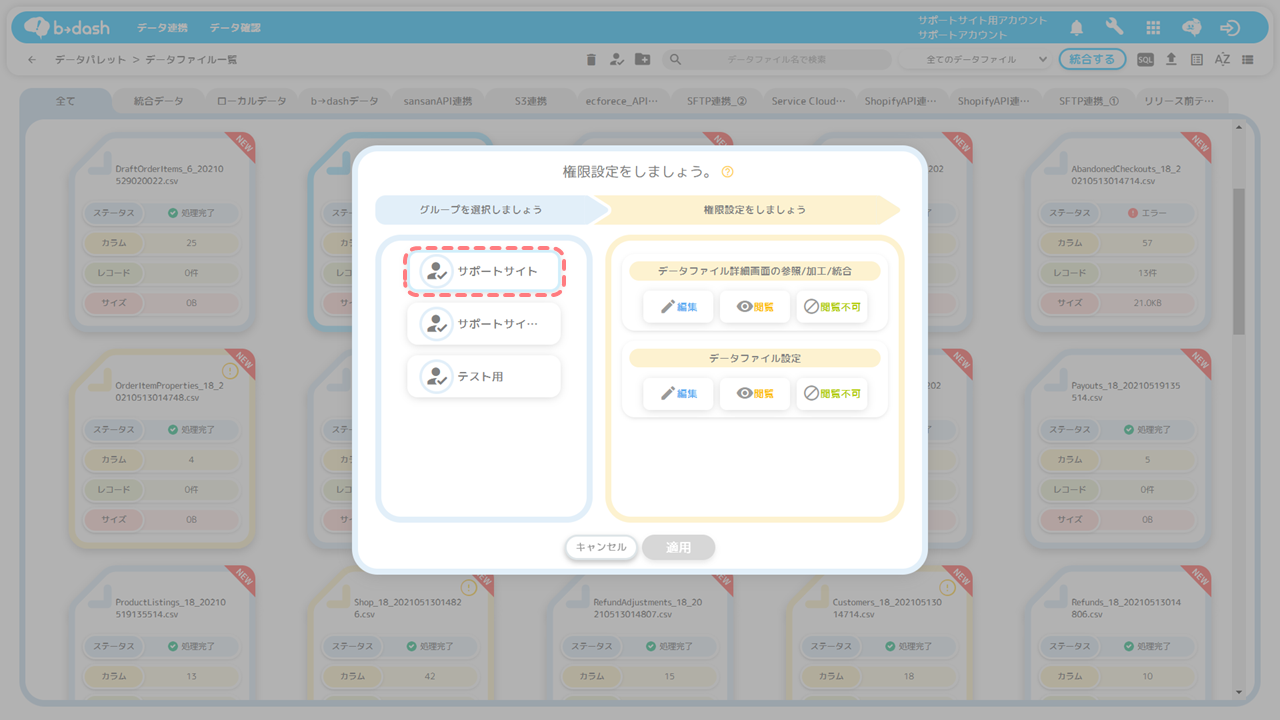Click the 統合する button
Image resolution: width=1280 pixels, height=720 pixels.
[1092, 60]
